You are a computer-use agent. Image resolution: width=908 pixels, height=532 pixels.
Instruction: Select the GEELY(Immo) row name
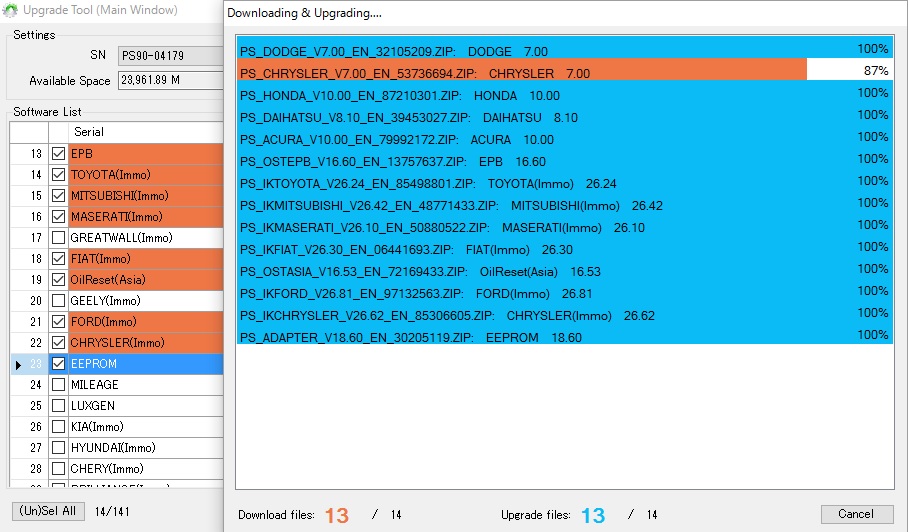(x=105, y=301)
